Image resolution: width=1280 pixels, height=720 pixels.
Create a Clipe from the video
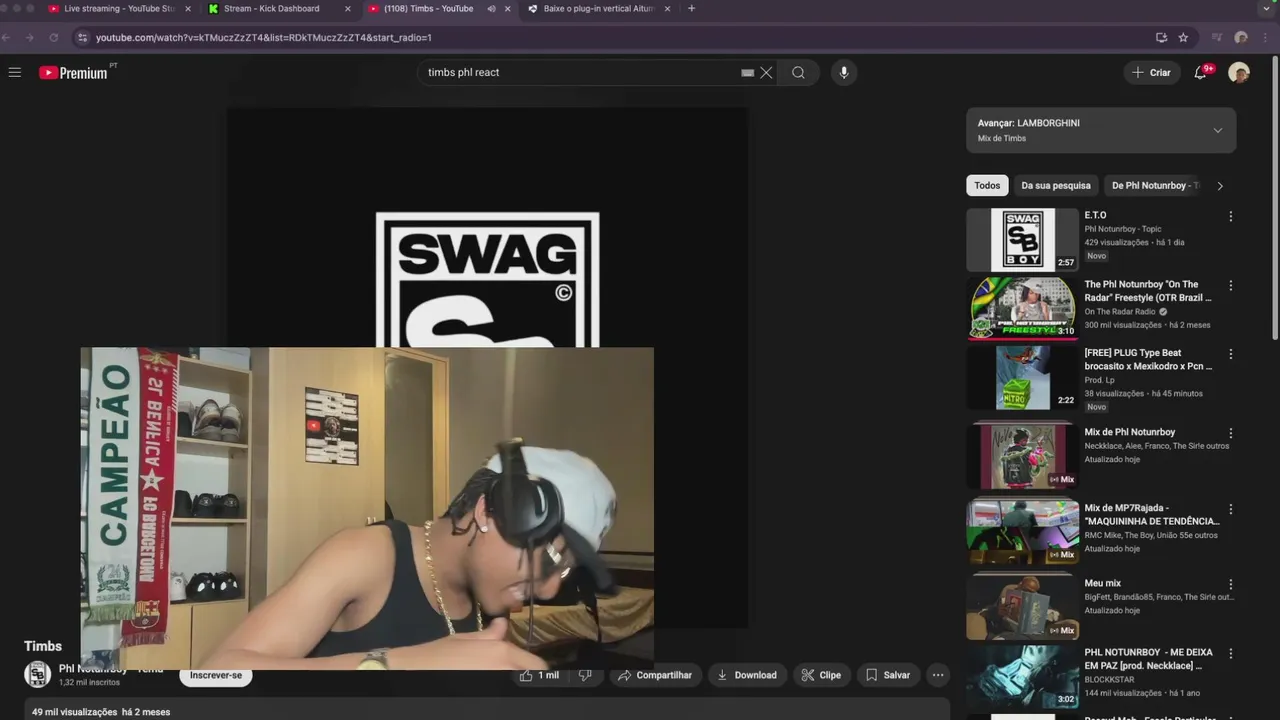[x=821, y=675]
